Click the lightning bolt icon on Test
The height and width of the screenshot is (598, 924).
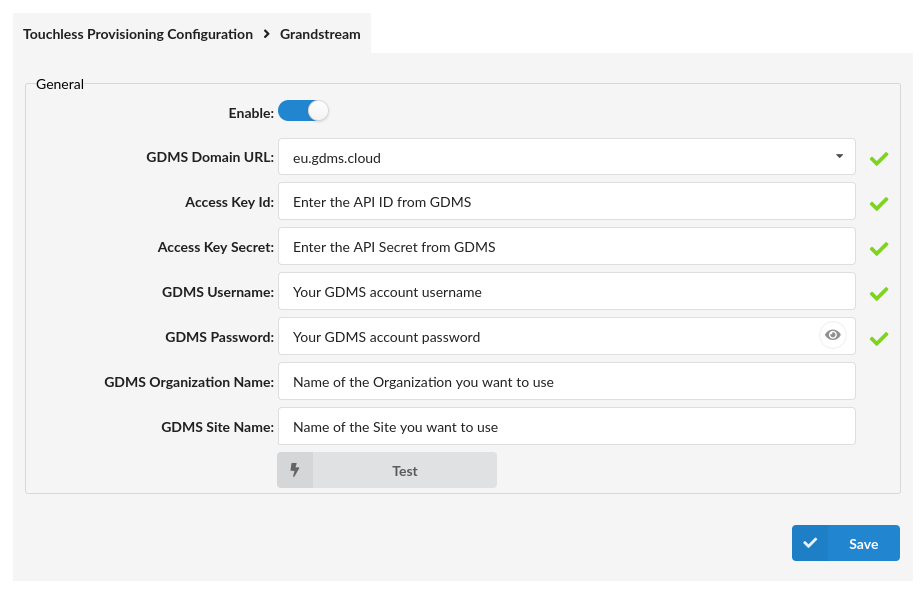[x=295, y=470]
